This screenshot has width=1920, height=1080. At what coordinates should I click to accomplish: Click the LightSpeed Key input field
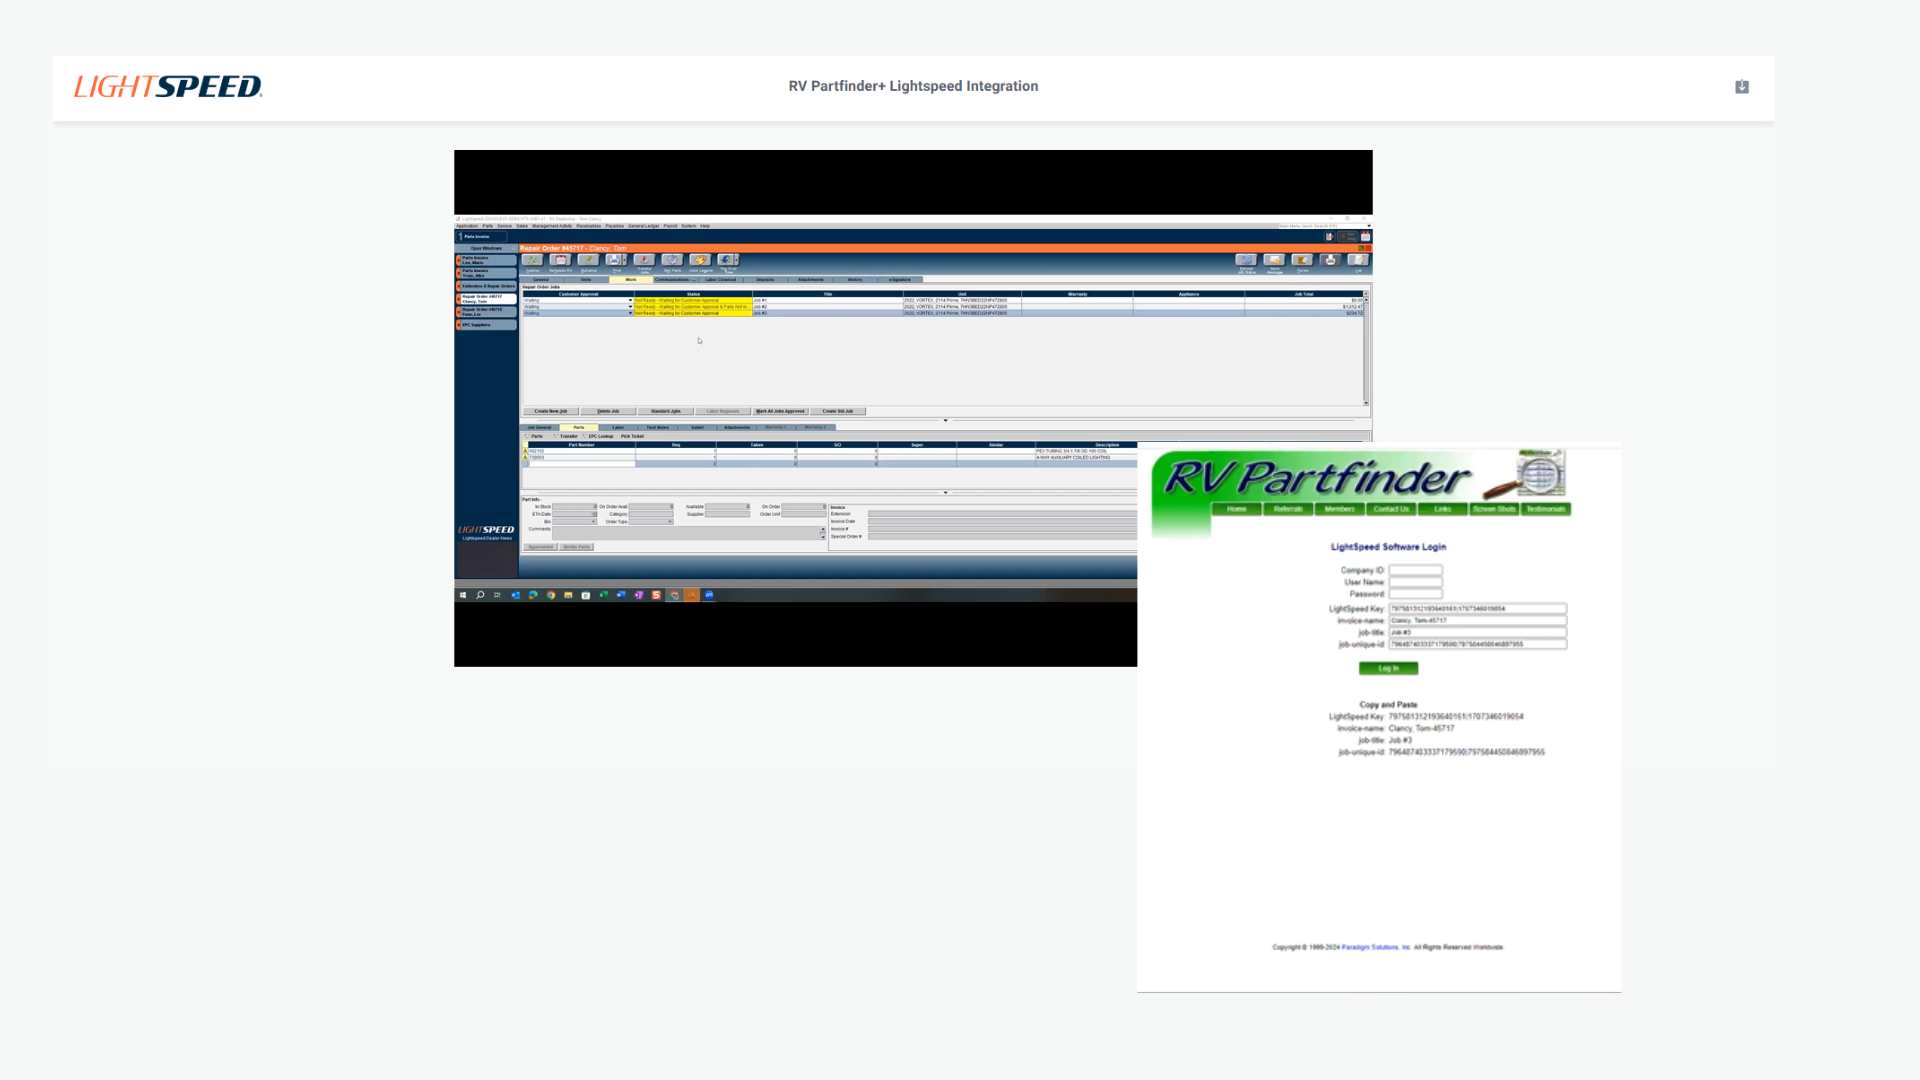[1478, 608]
